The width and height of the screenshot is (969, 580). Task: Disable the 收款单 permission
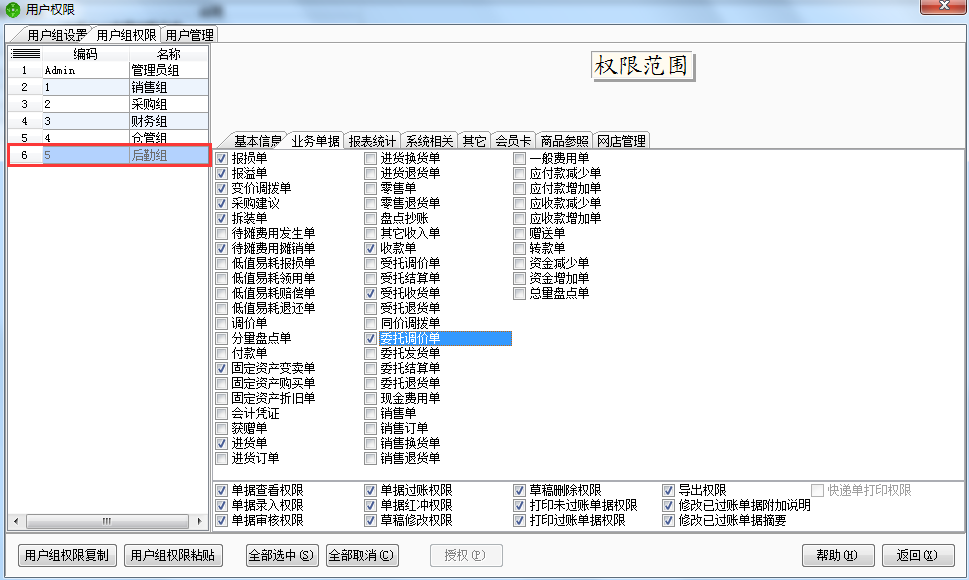[x=370, y=247]
